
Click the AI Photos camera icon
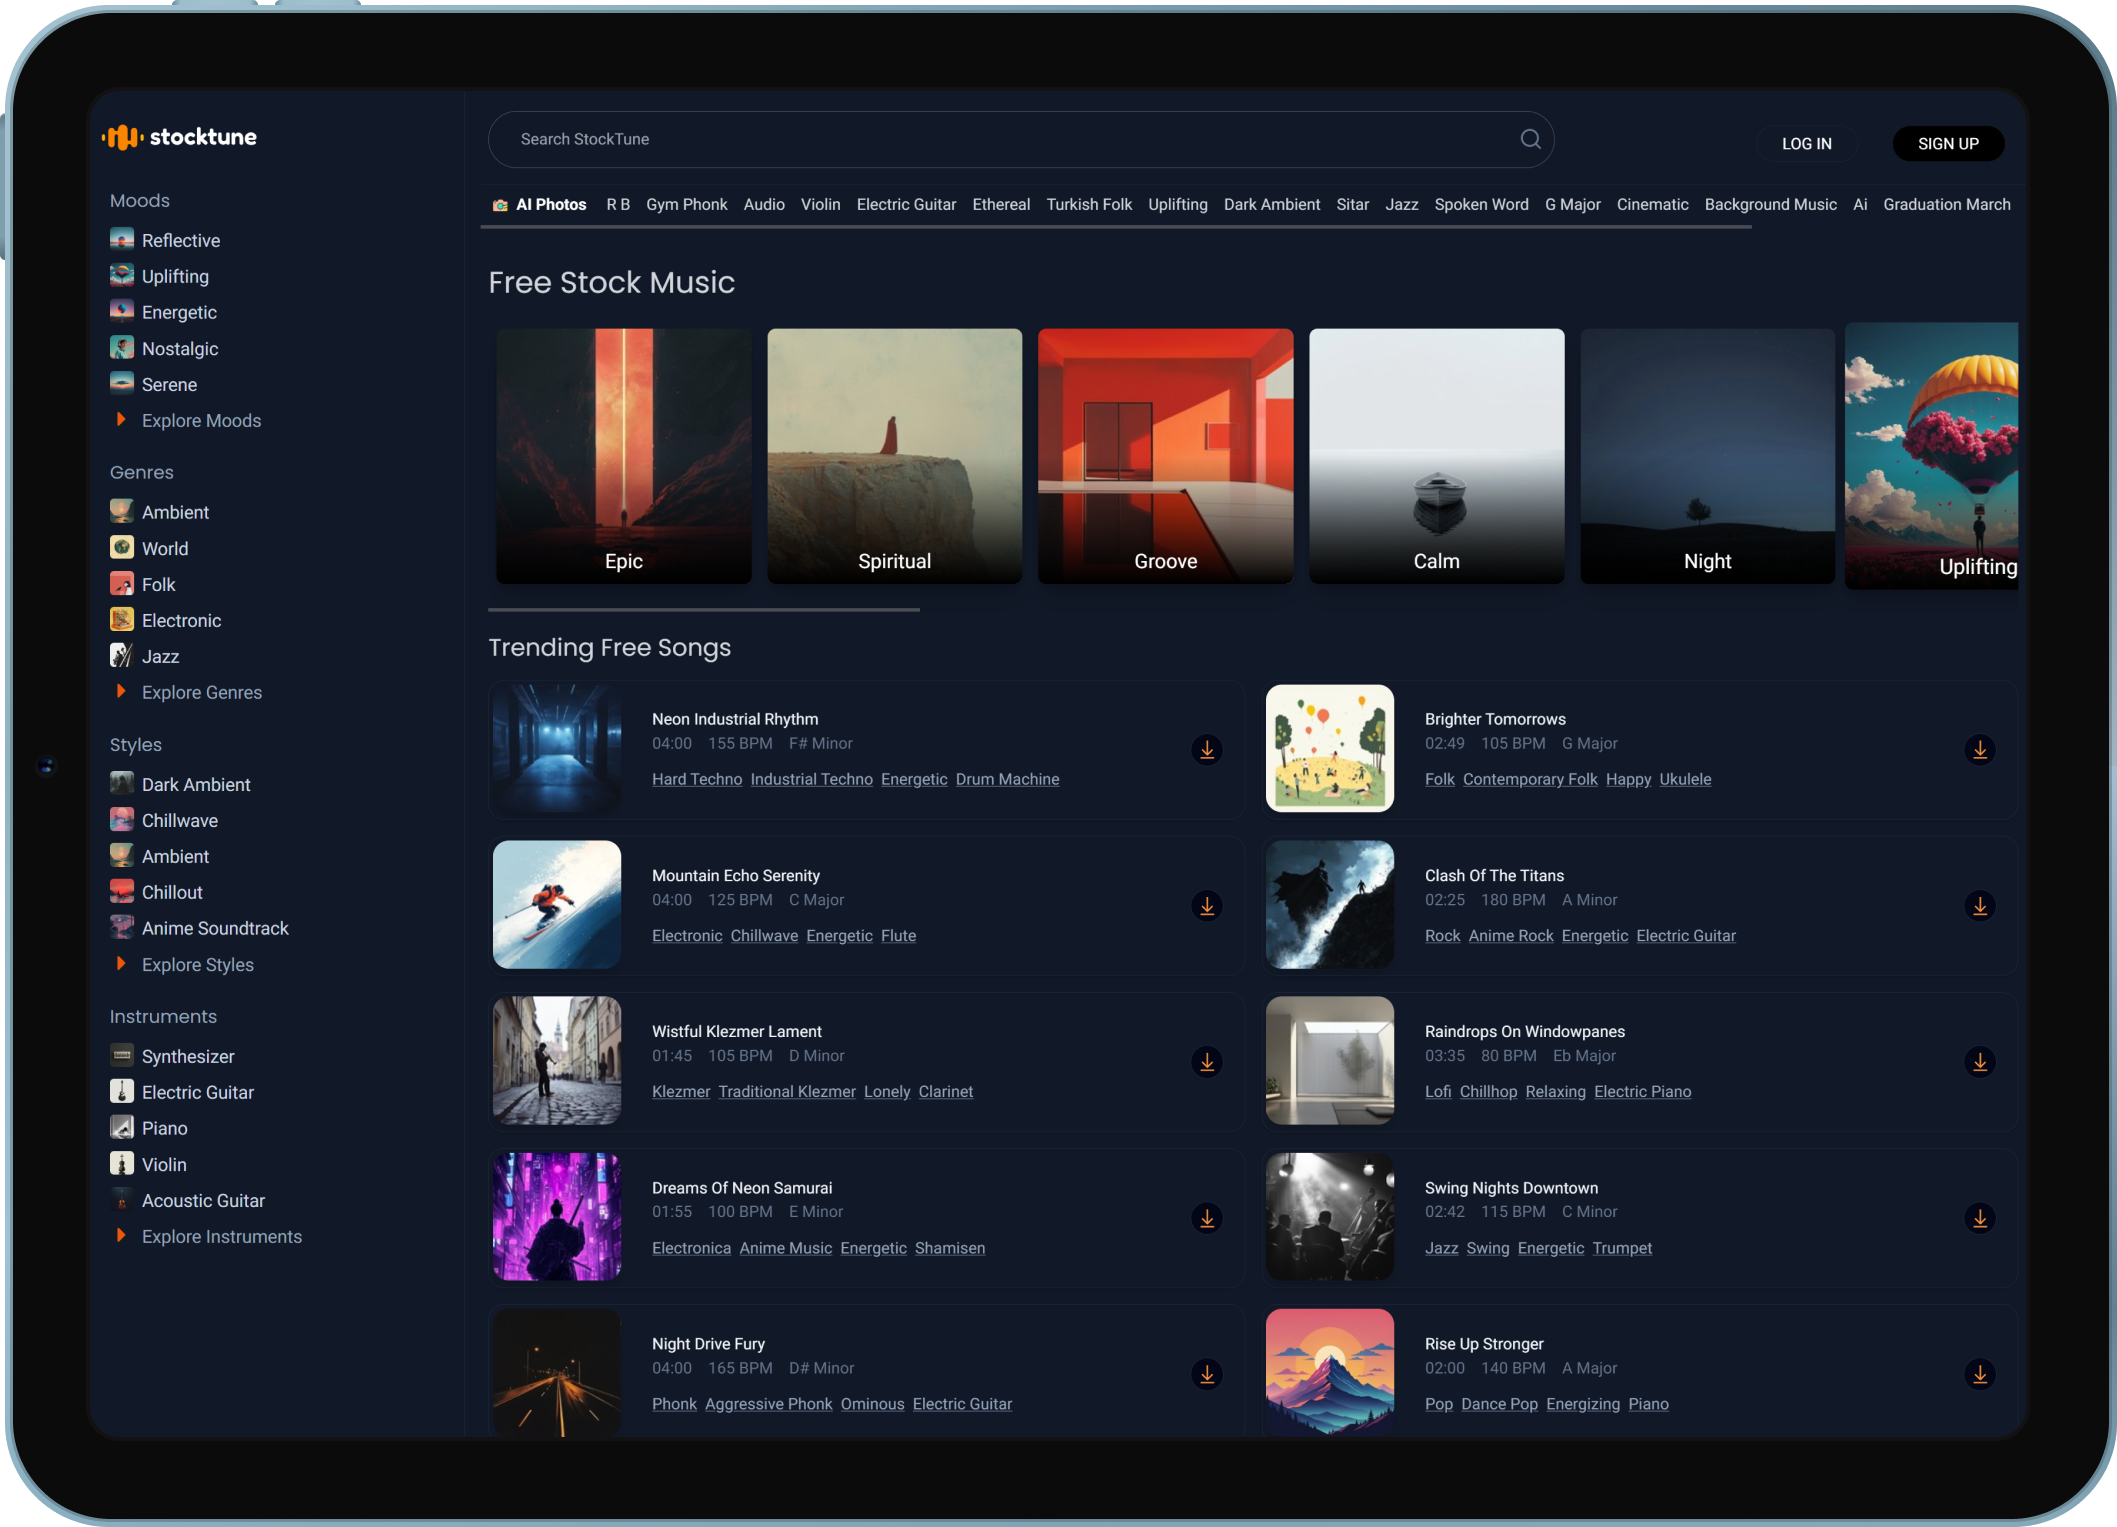[x=500, y=205]
